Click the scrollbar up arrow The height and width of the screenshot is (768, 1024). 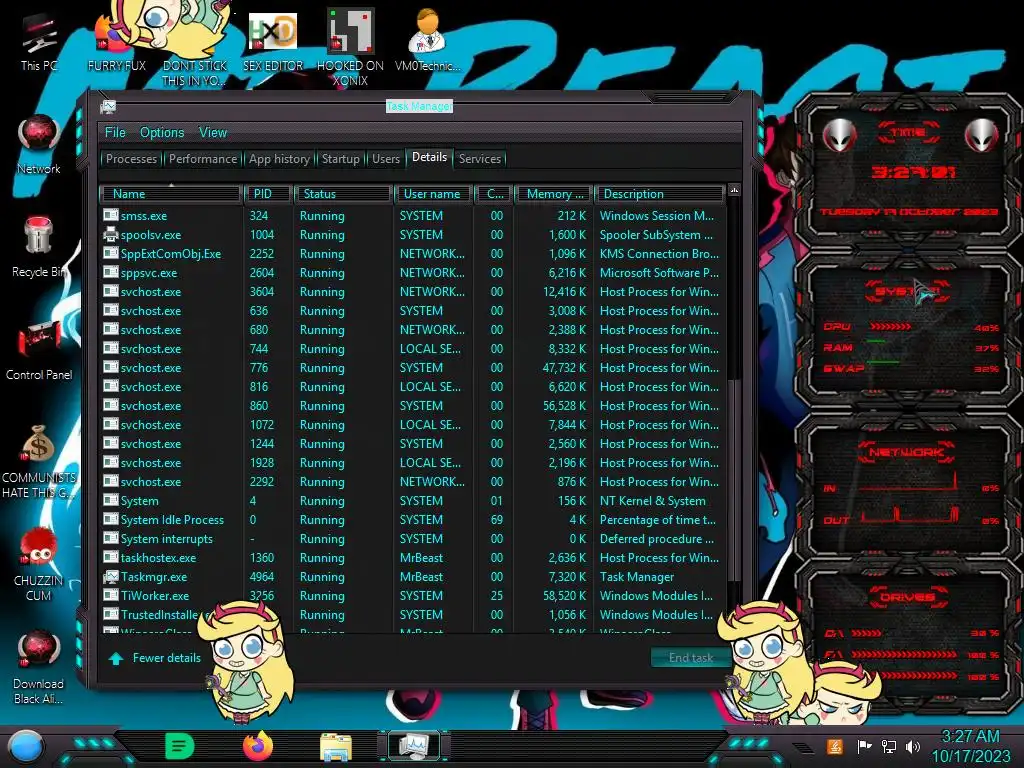[x=734, y=190]
